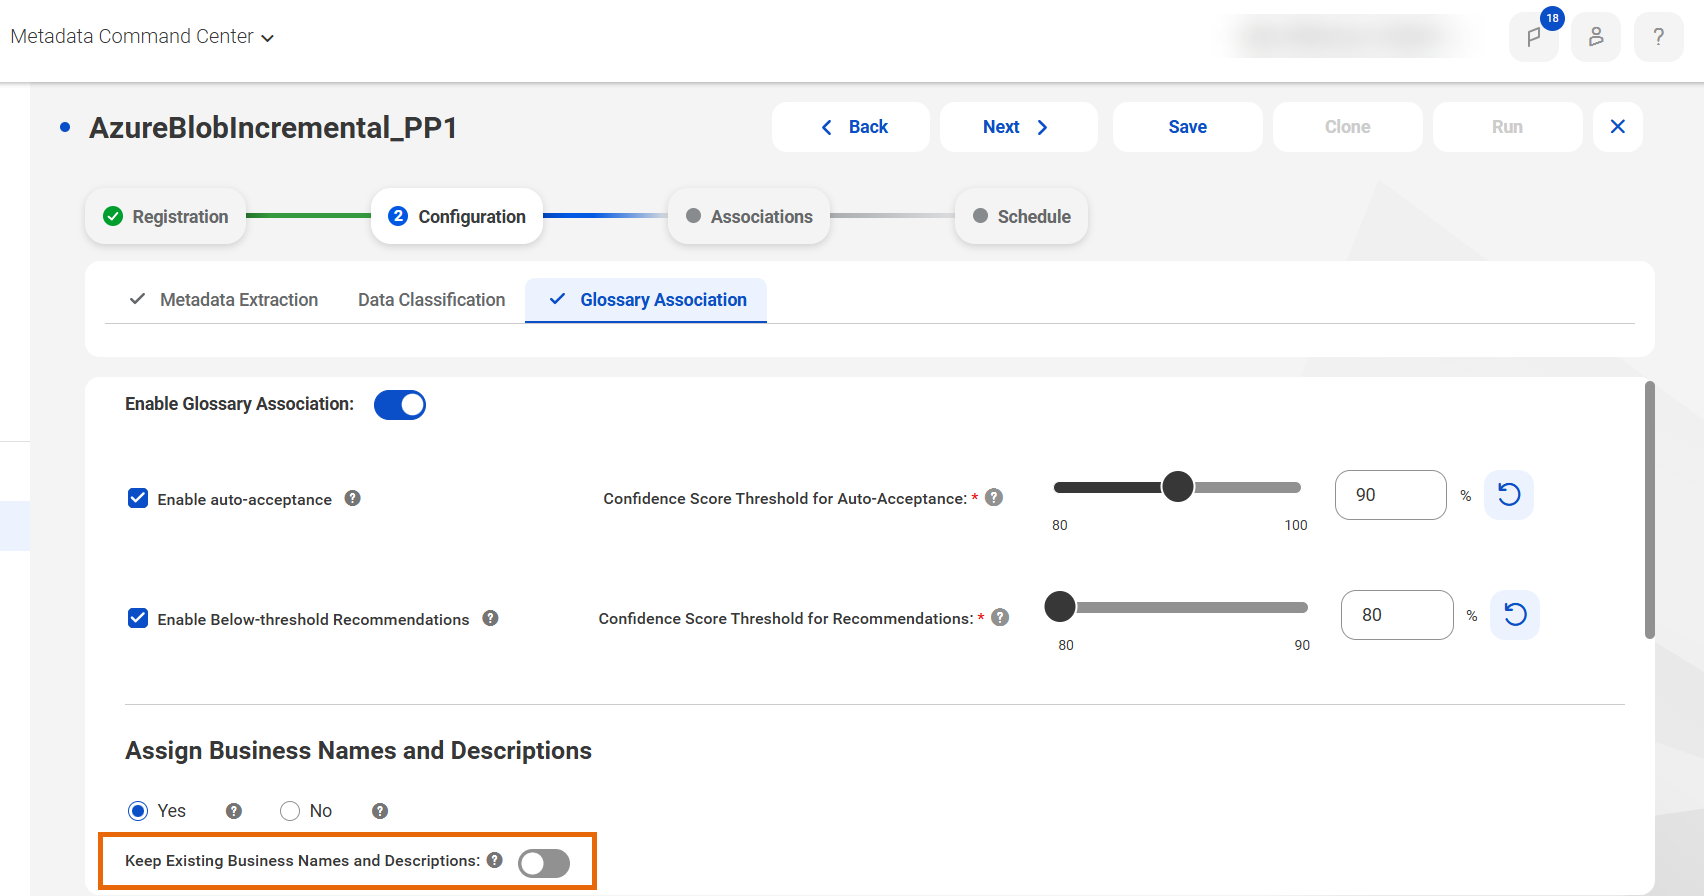This screenshot has width=1704, height=896.
Task: Go to the Registration step
Action: tap(166, 216)
